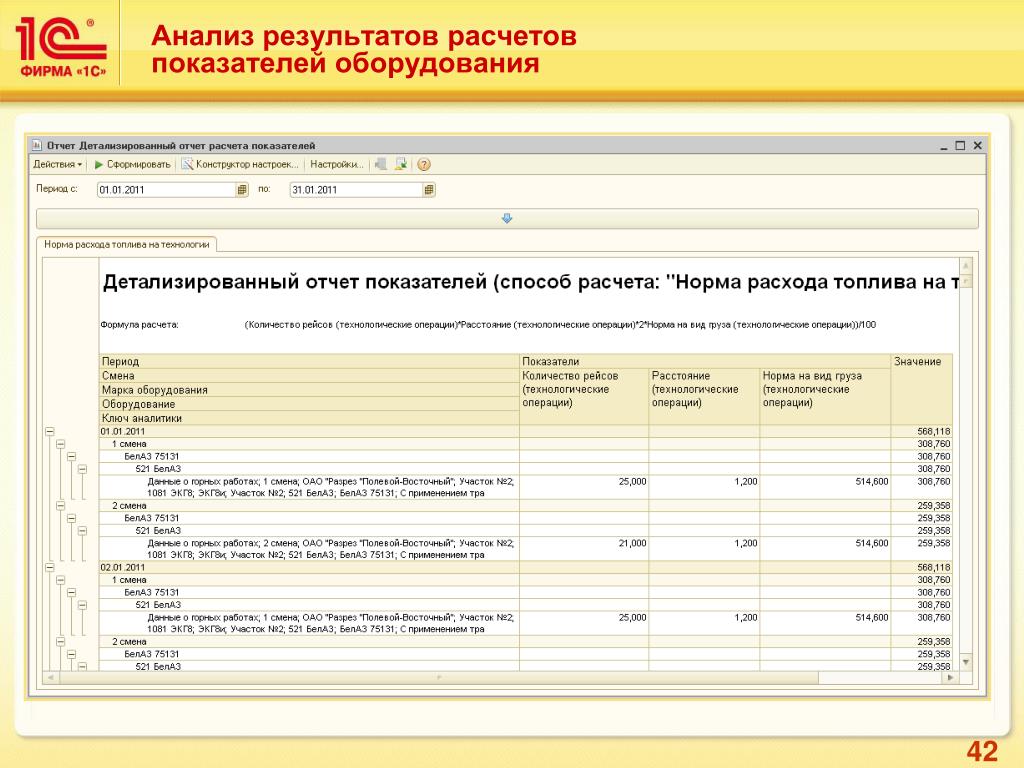This screenshot has width=1024, height=768.
Task: Close the Детализированный отчет window
Action: coord(978,146)
